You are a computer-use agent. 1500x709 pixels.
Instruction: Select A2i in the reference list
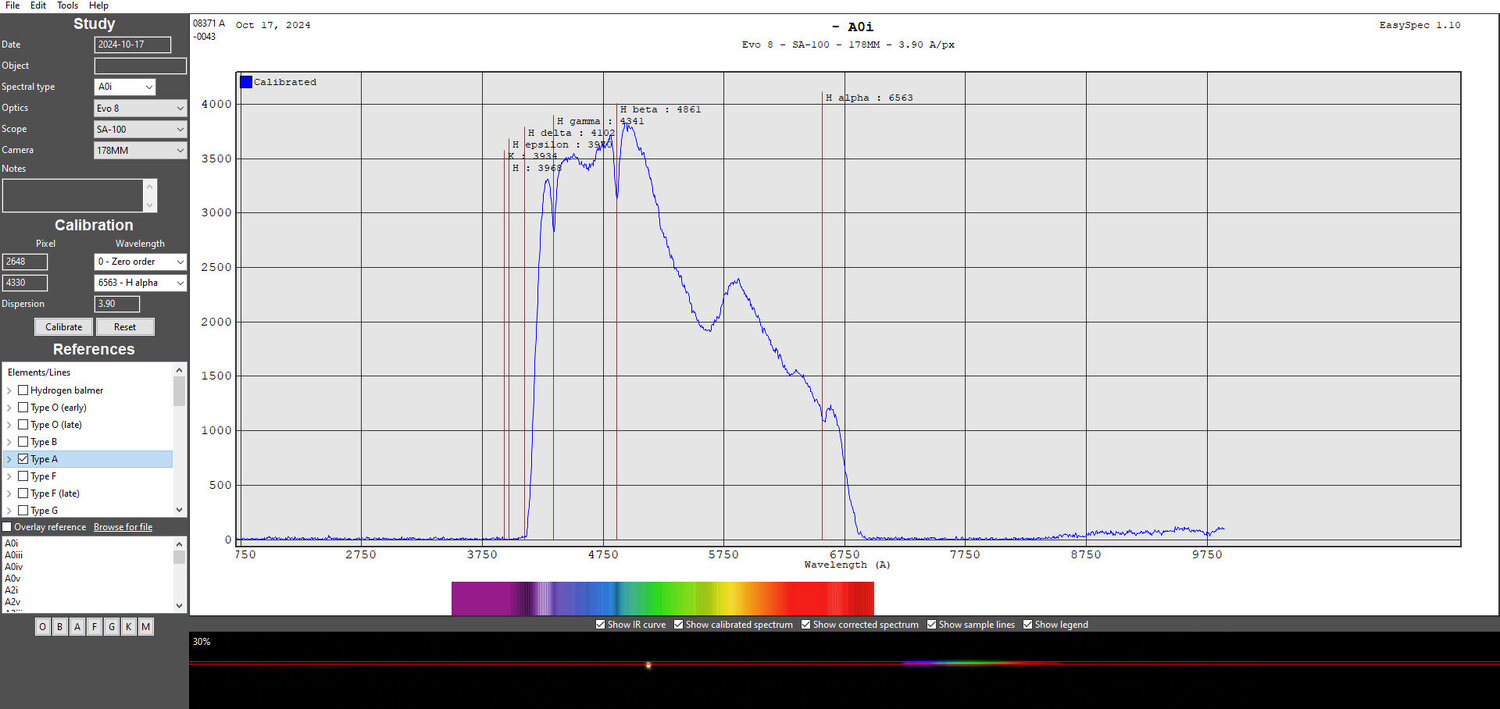click(x=12, y=591)
